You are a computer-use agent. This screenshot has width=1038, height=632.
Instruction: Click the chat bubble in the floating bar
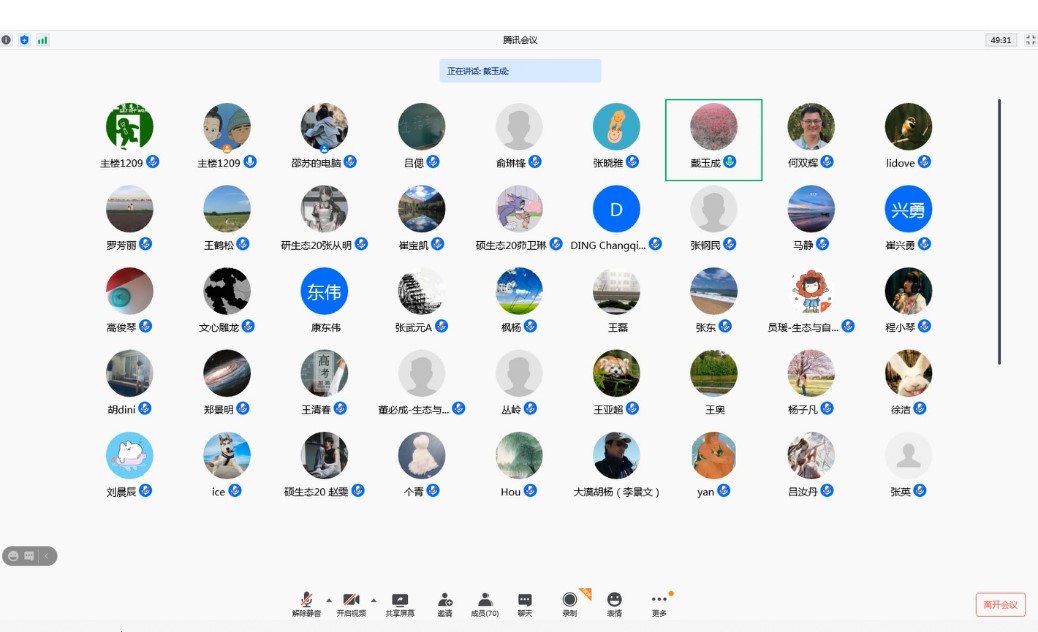29,556
